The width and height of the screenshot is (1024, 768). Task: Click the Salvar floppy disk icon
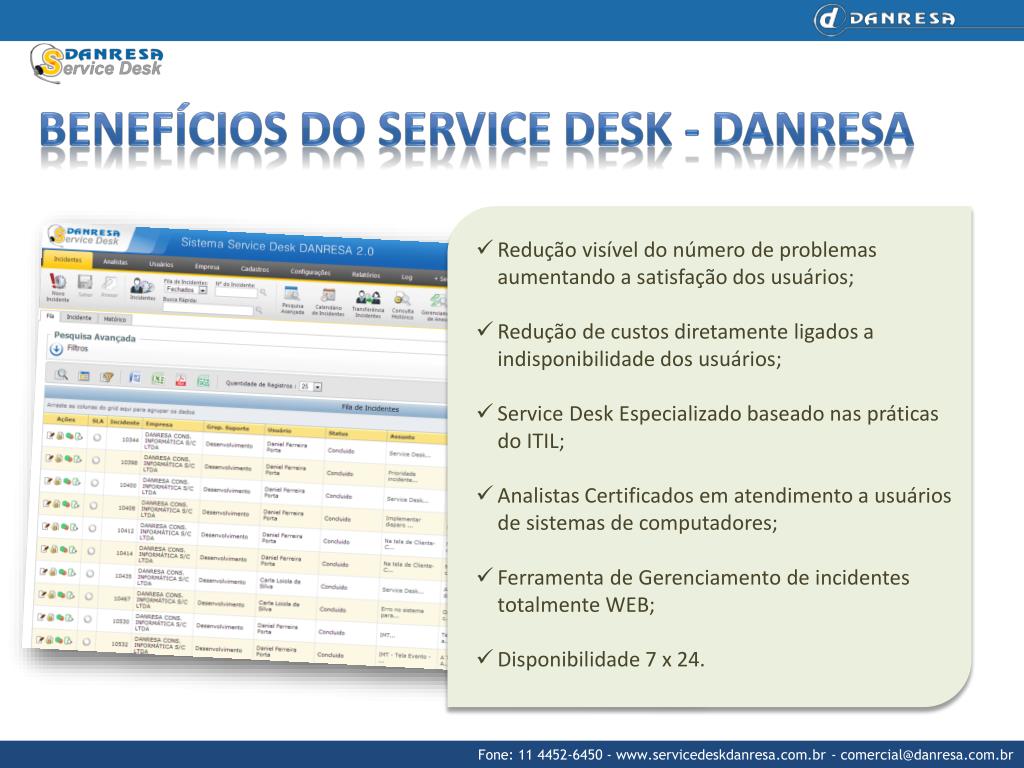pos(85,282)
